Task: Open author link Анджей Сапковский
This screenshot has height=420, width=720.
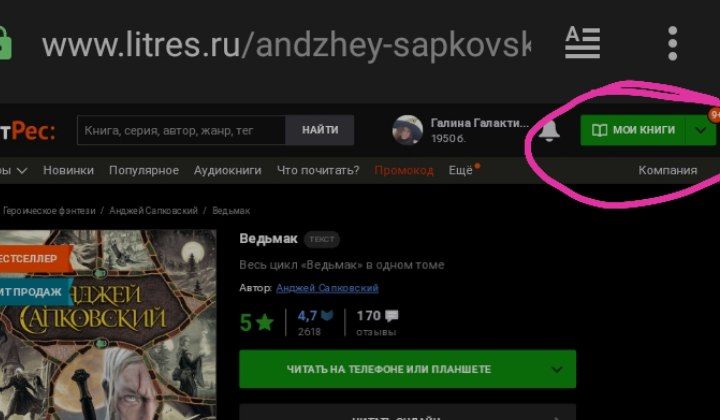Action: coord(327,288)
